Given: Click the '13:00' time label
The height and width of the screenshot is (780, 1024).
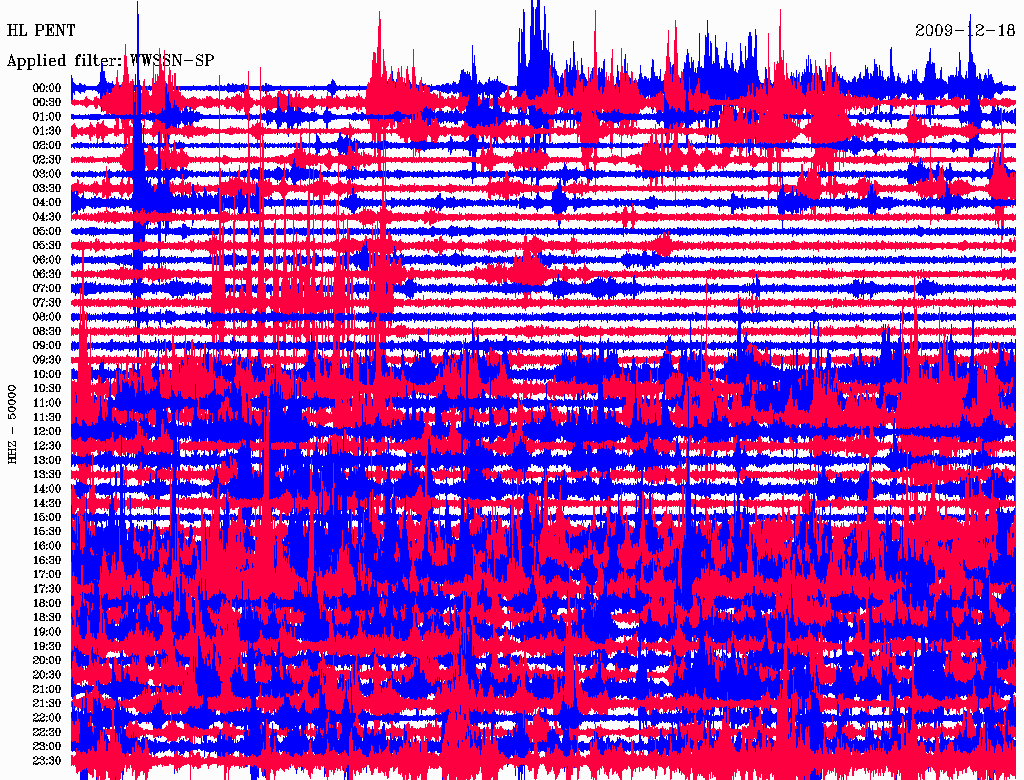Looking at the screenshot, I should [47, 461].
